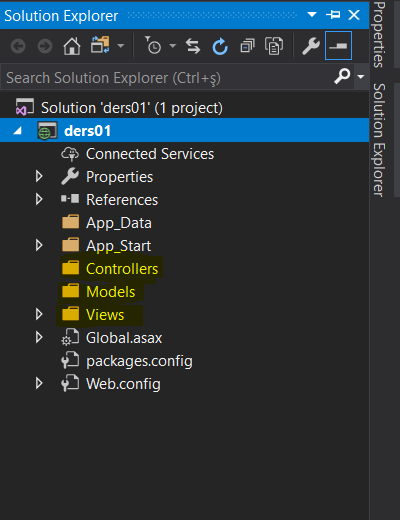Collapse the ders01 project node
The height and width of the screenshot is (520, 400).
17,131
